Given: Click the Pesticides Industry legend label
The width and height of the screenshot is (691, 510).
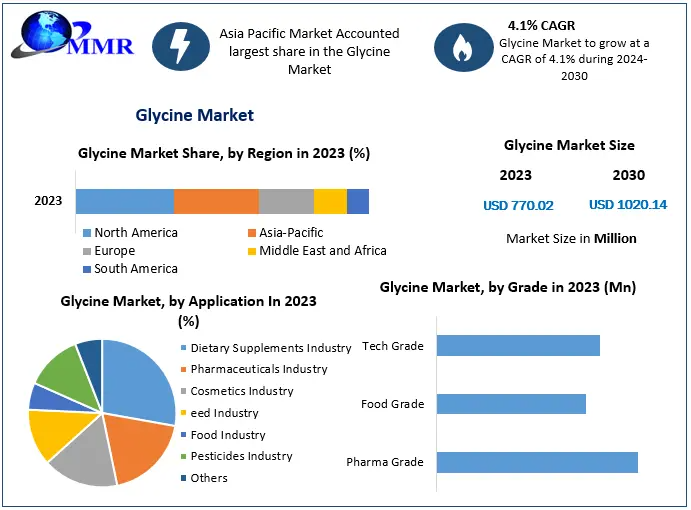Looking at the screenshot, I should [241, 456].
